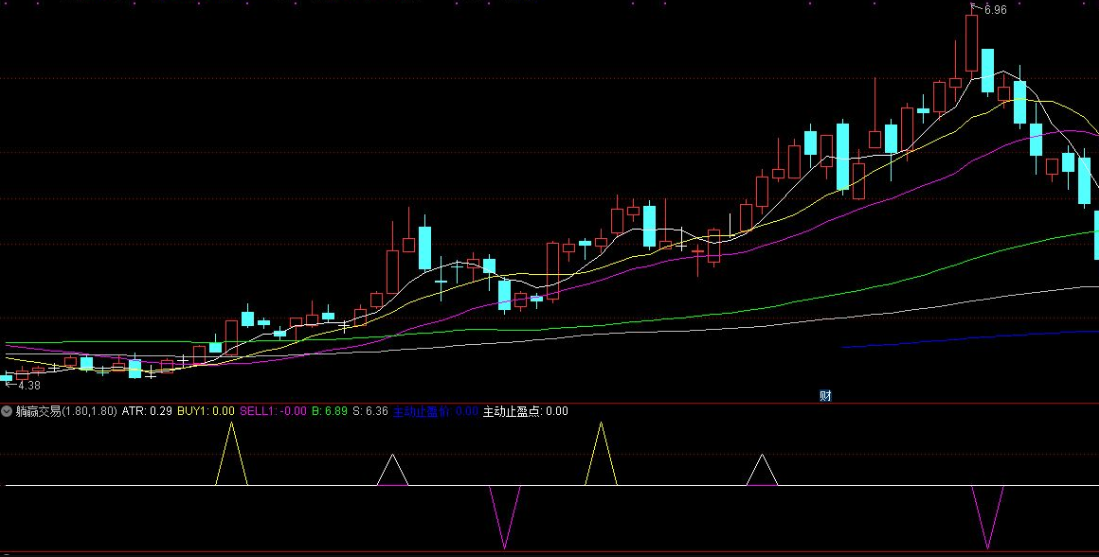Click the 6.96 high price label
The height and width of the screenshot is (557, 1099).
click(995, 10)
